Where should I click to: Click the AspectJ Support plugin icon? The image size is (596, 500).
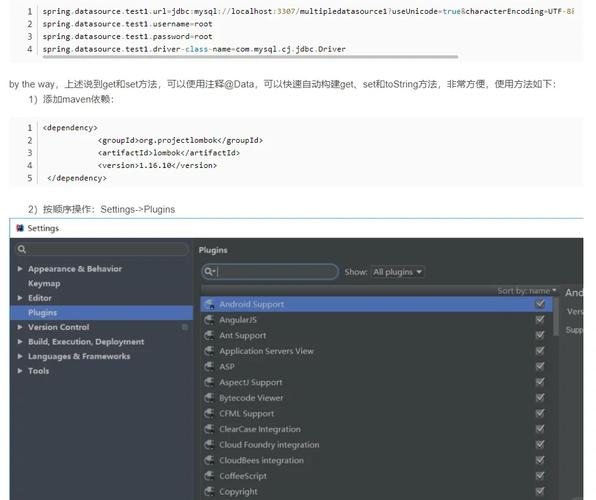pyautogui.click(x=209, y=382)
